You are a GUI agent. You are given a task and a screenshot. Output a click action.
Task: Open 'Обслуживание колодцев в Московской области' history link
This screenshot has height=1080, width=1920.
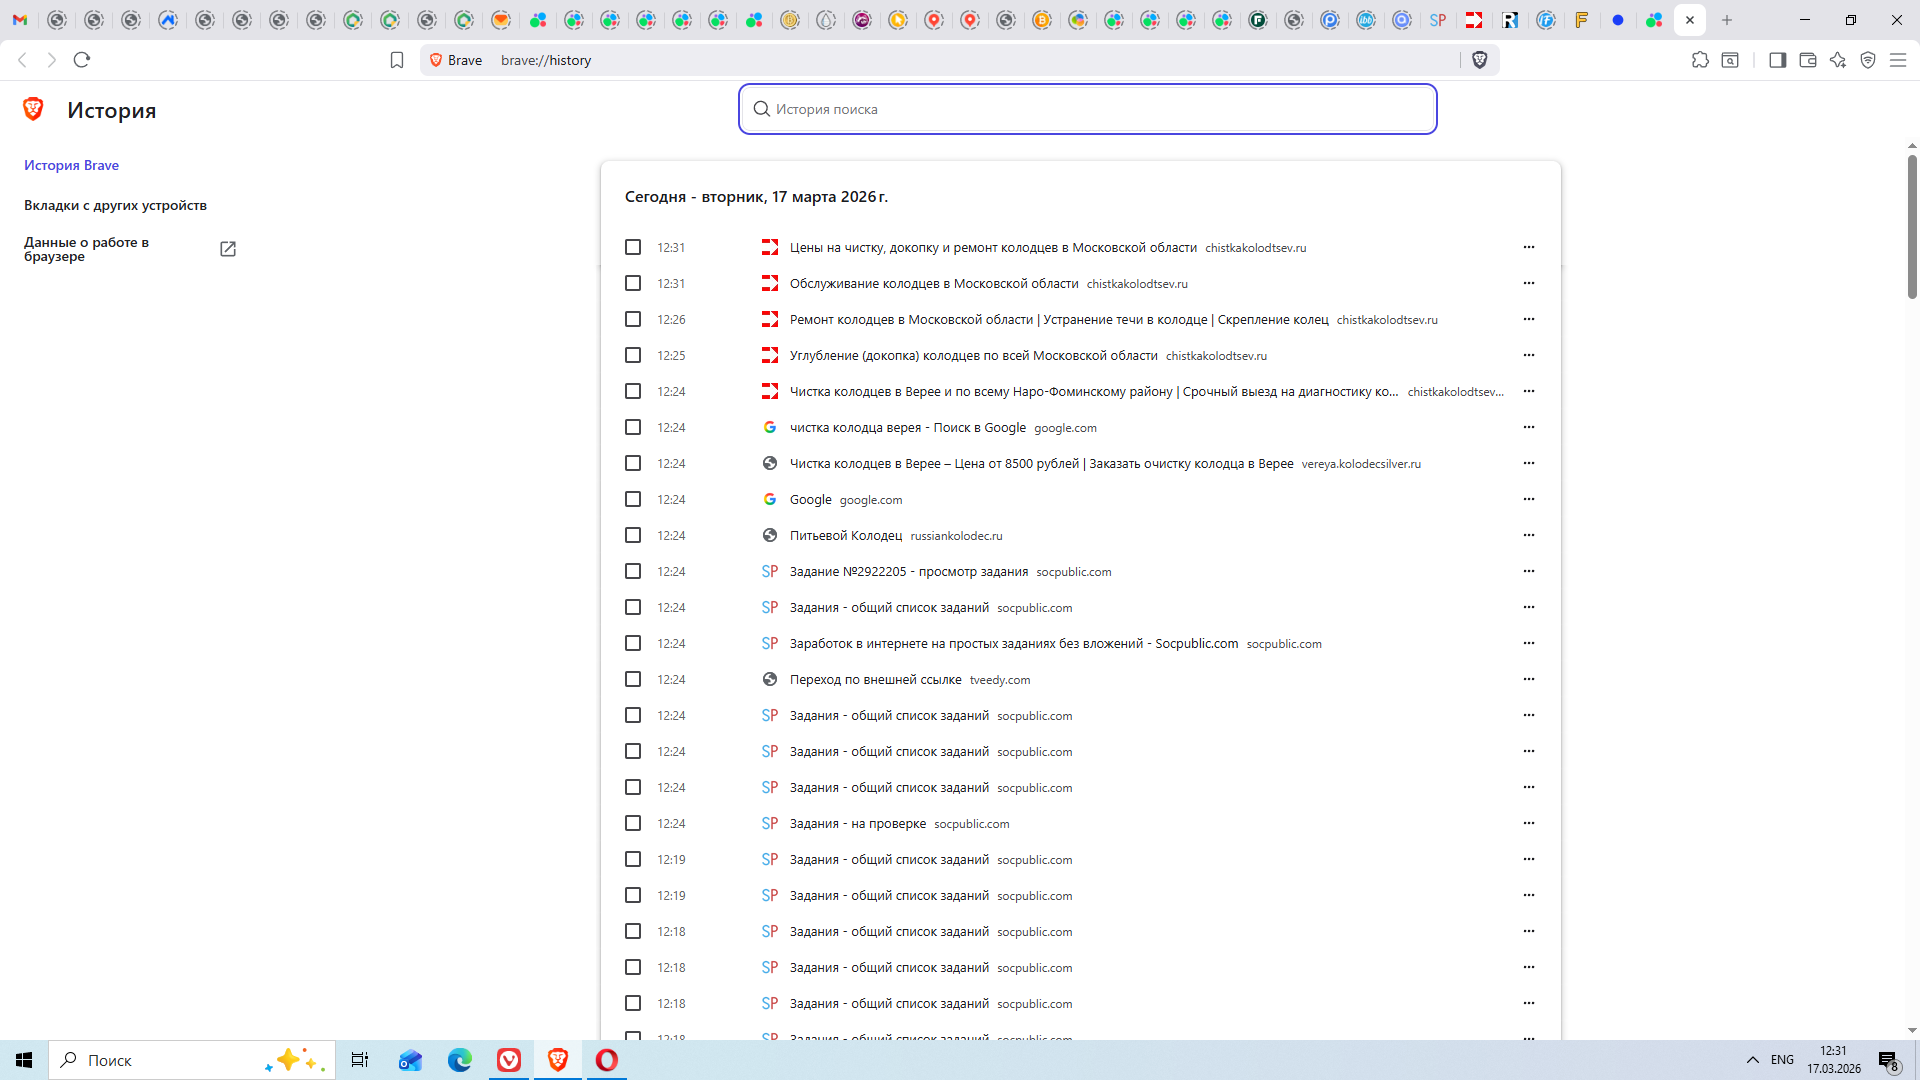click(933, 284)
